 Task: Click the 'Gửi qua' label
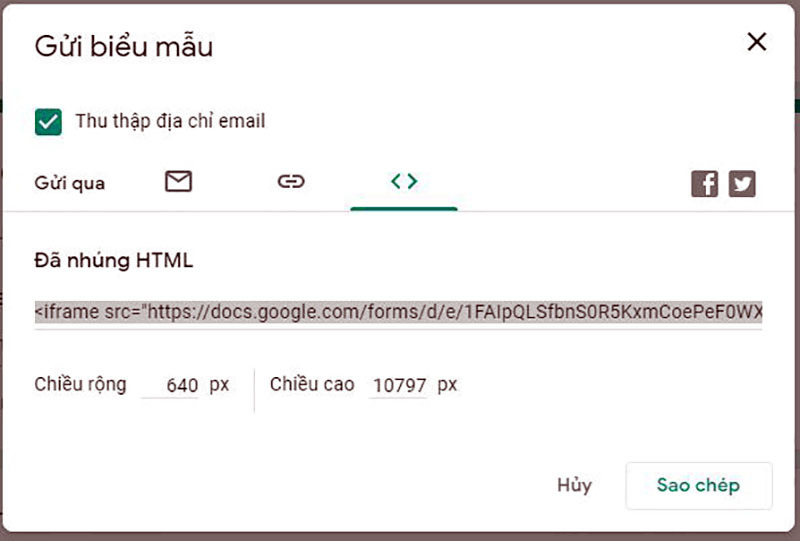[x=70, y=183]
